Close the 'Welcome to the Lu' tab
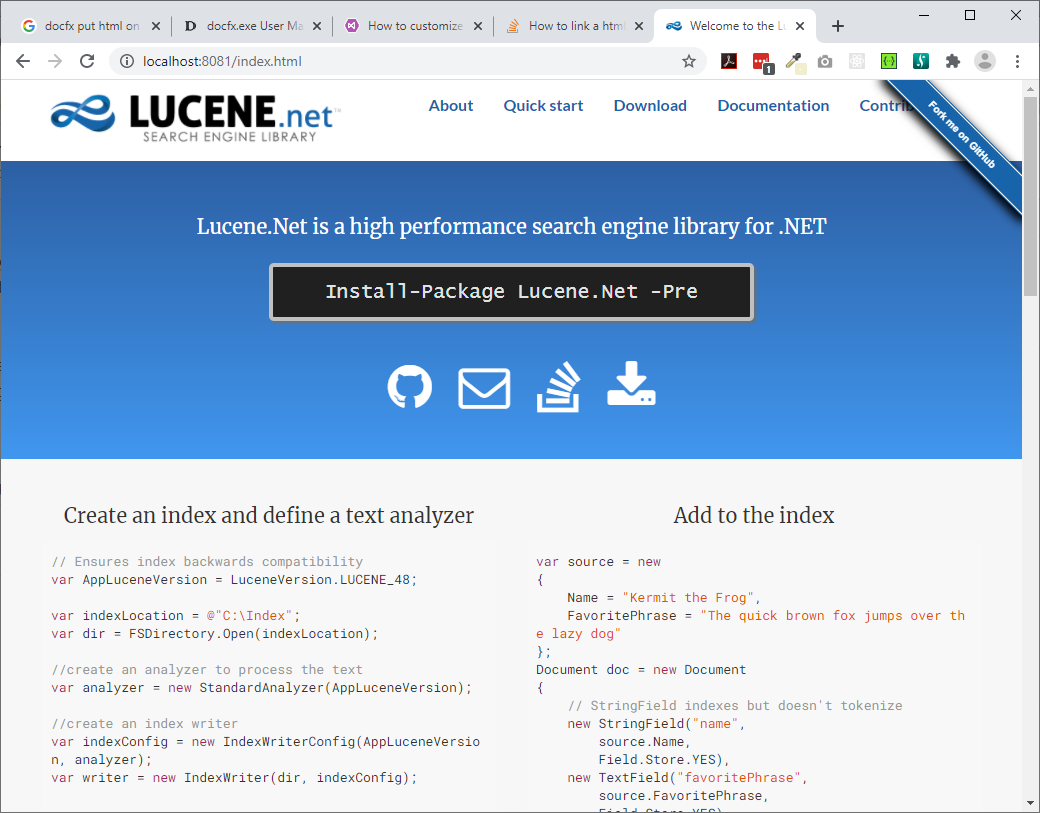Image resolution: width=1040 pixels, height=813 pixels. (800, 26)
